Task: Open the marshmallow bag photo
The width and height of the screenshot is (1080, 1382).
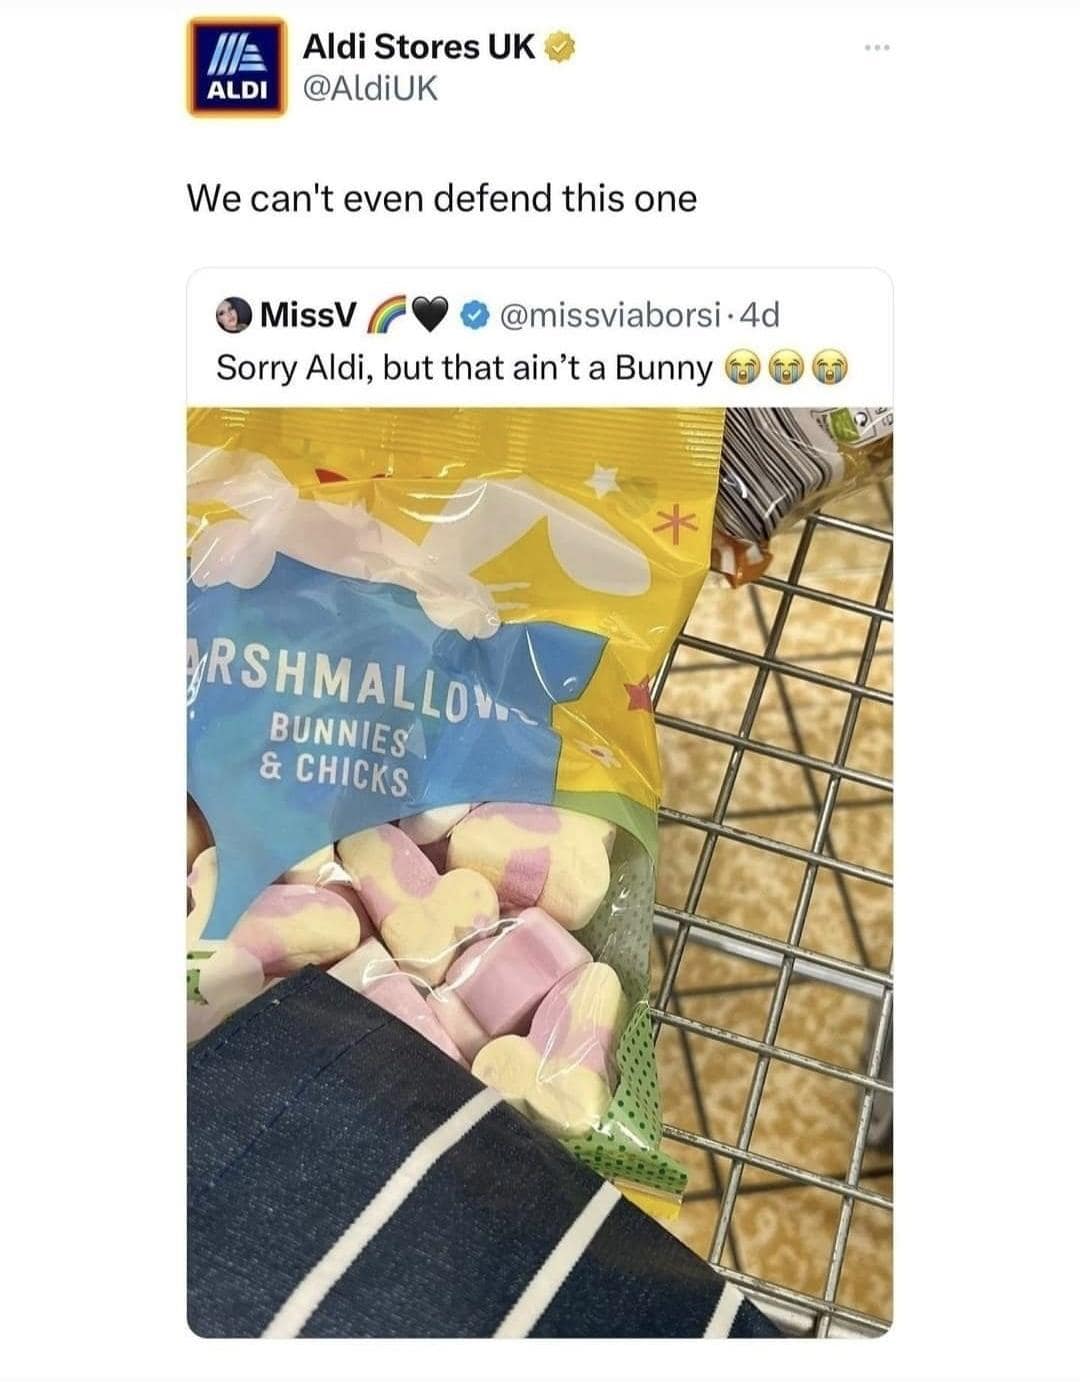Action: 539,872
